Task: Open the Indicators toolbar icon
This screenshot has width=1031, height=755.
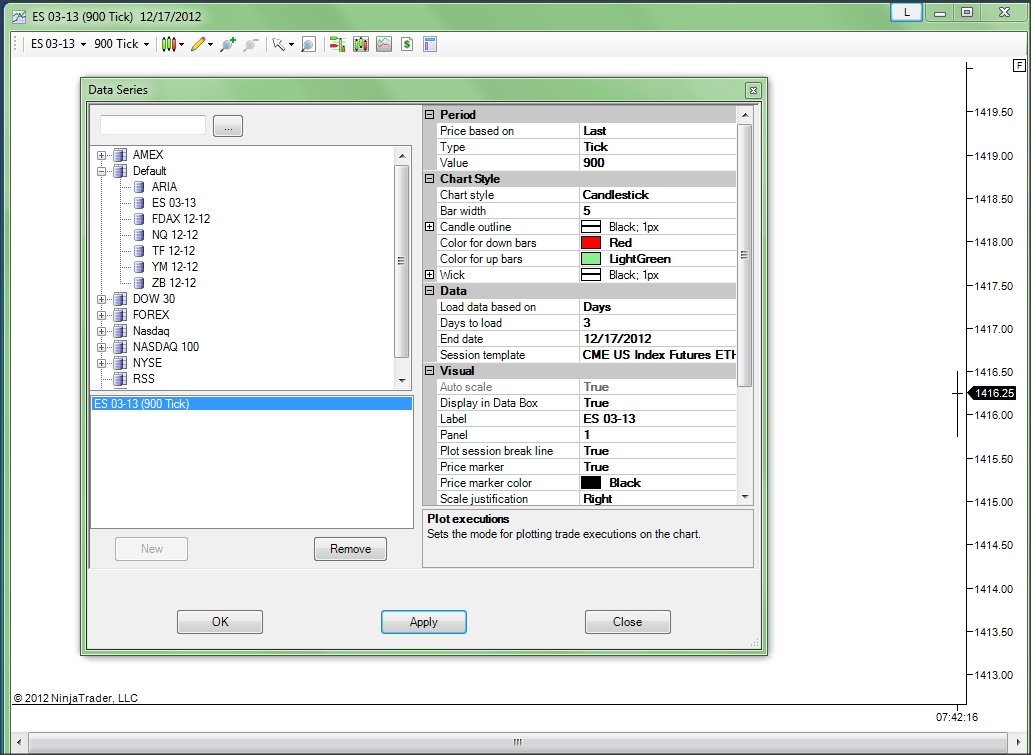Action: [384, 44]
